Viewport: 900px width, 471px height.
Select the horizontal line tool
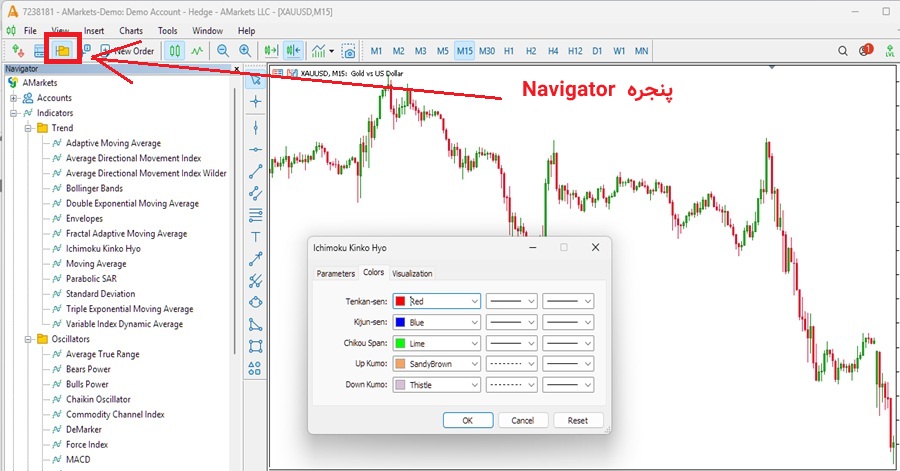pyautogui.click(x=255, y=150)
